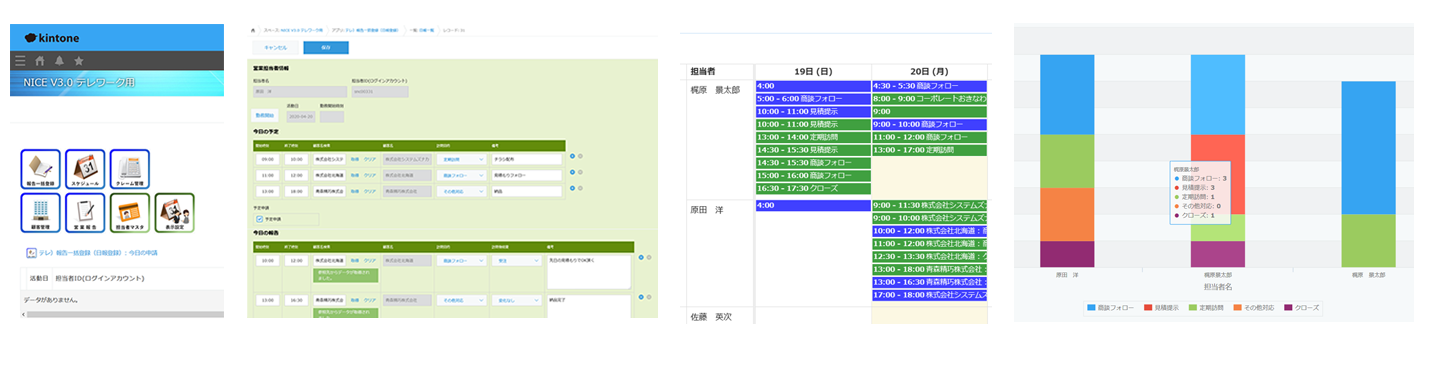Click the 納品完了 report text area

pyautogui.click(x=589, y=306)
